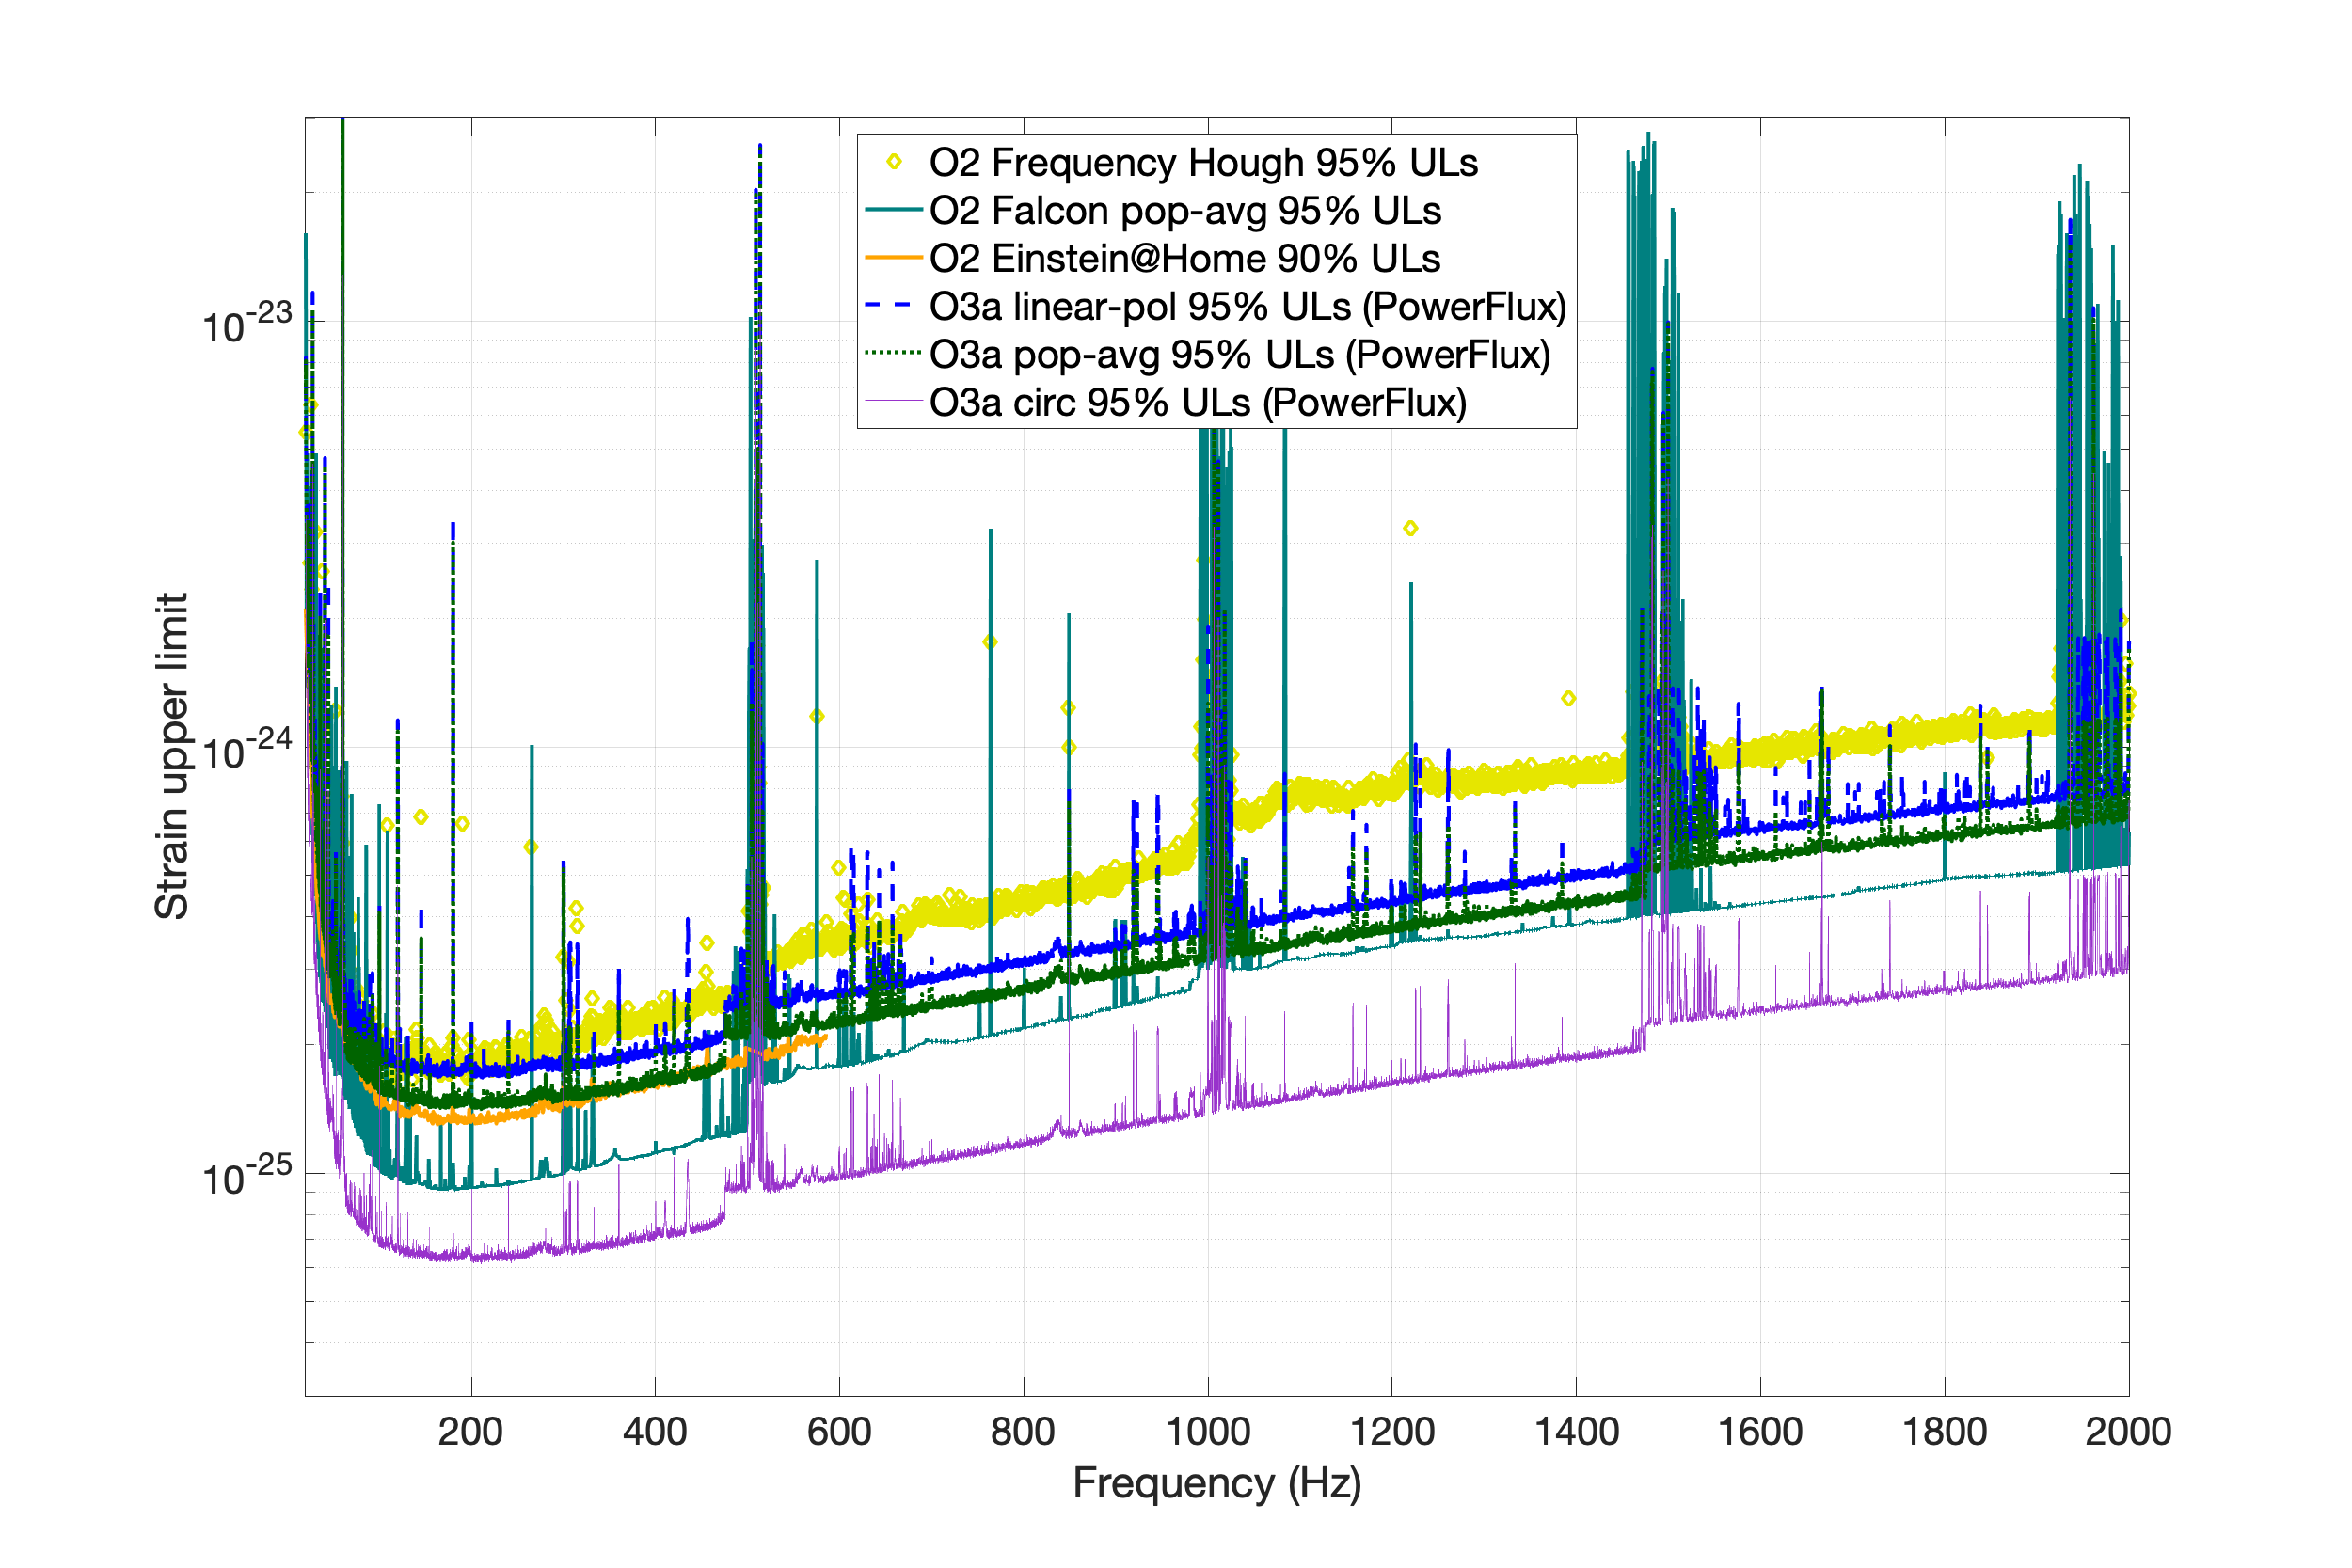Click 'O3a circ 95% ULs (PowerFlux)' text
This screenshot has width=2352, height=1568.
point(1198,402)
